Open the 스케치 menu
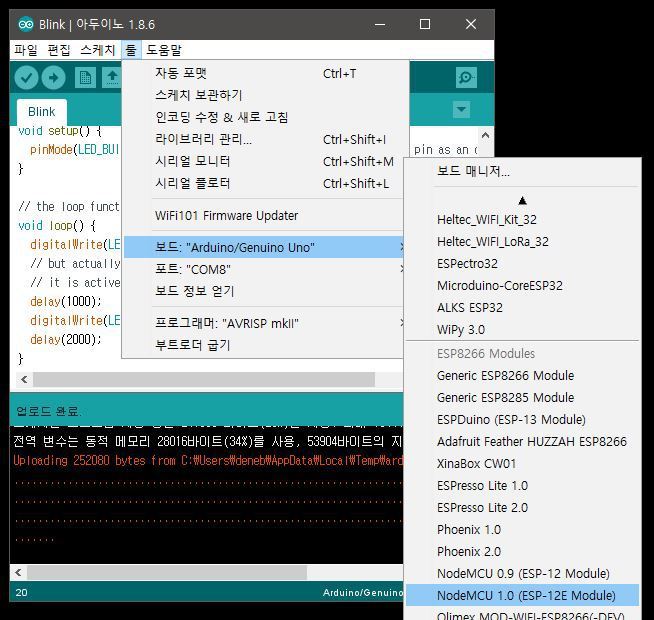 tap(98, 50)
